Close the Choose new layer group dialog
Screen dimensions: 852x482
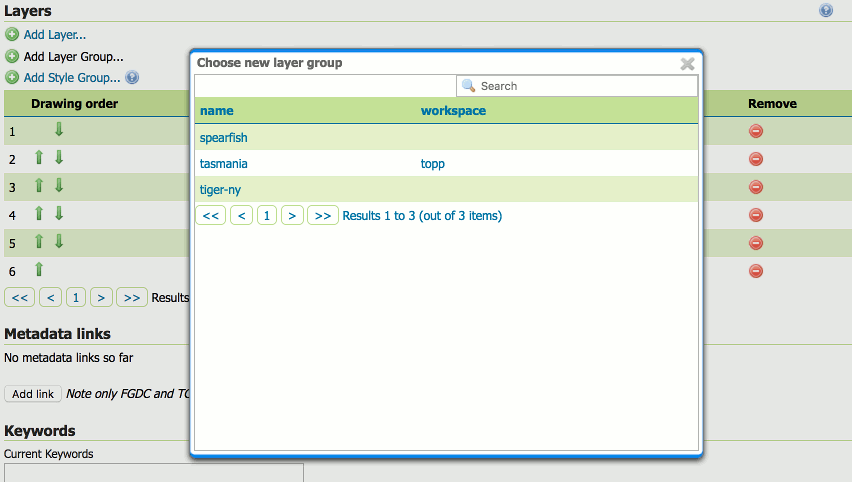point(687,64)
